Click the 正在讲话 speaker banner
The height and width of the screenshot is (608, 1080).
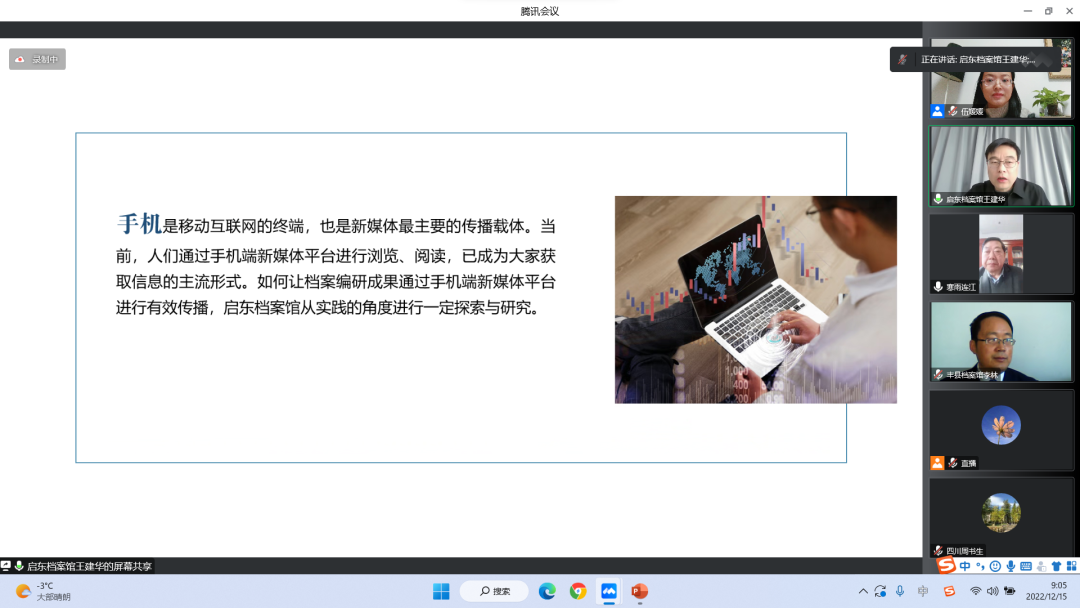(975, 59)
